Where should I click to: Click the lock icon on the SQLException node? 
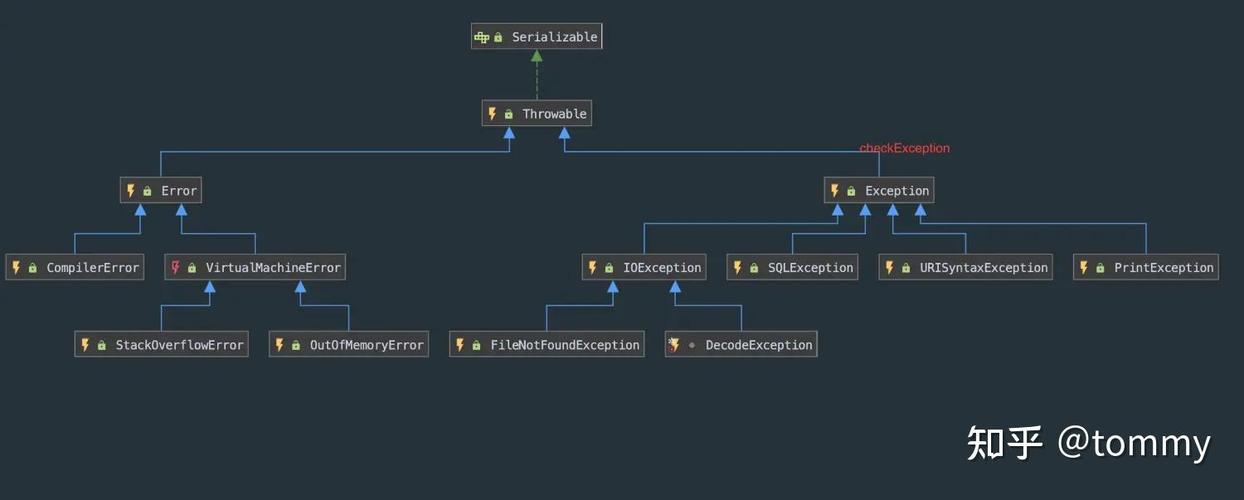pos(754,268)
